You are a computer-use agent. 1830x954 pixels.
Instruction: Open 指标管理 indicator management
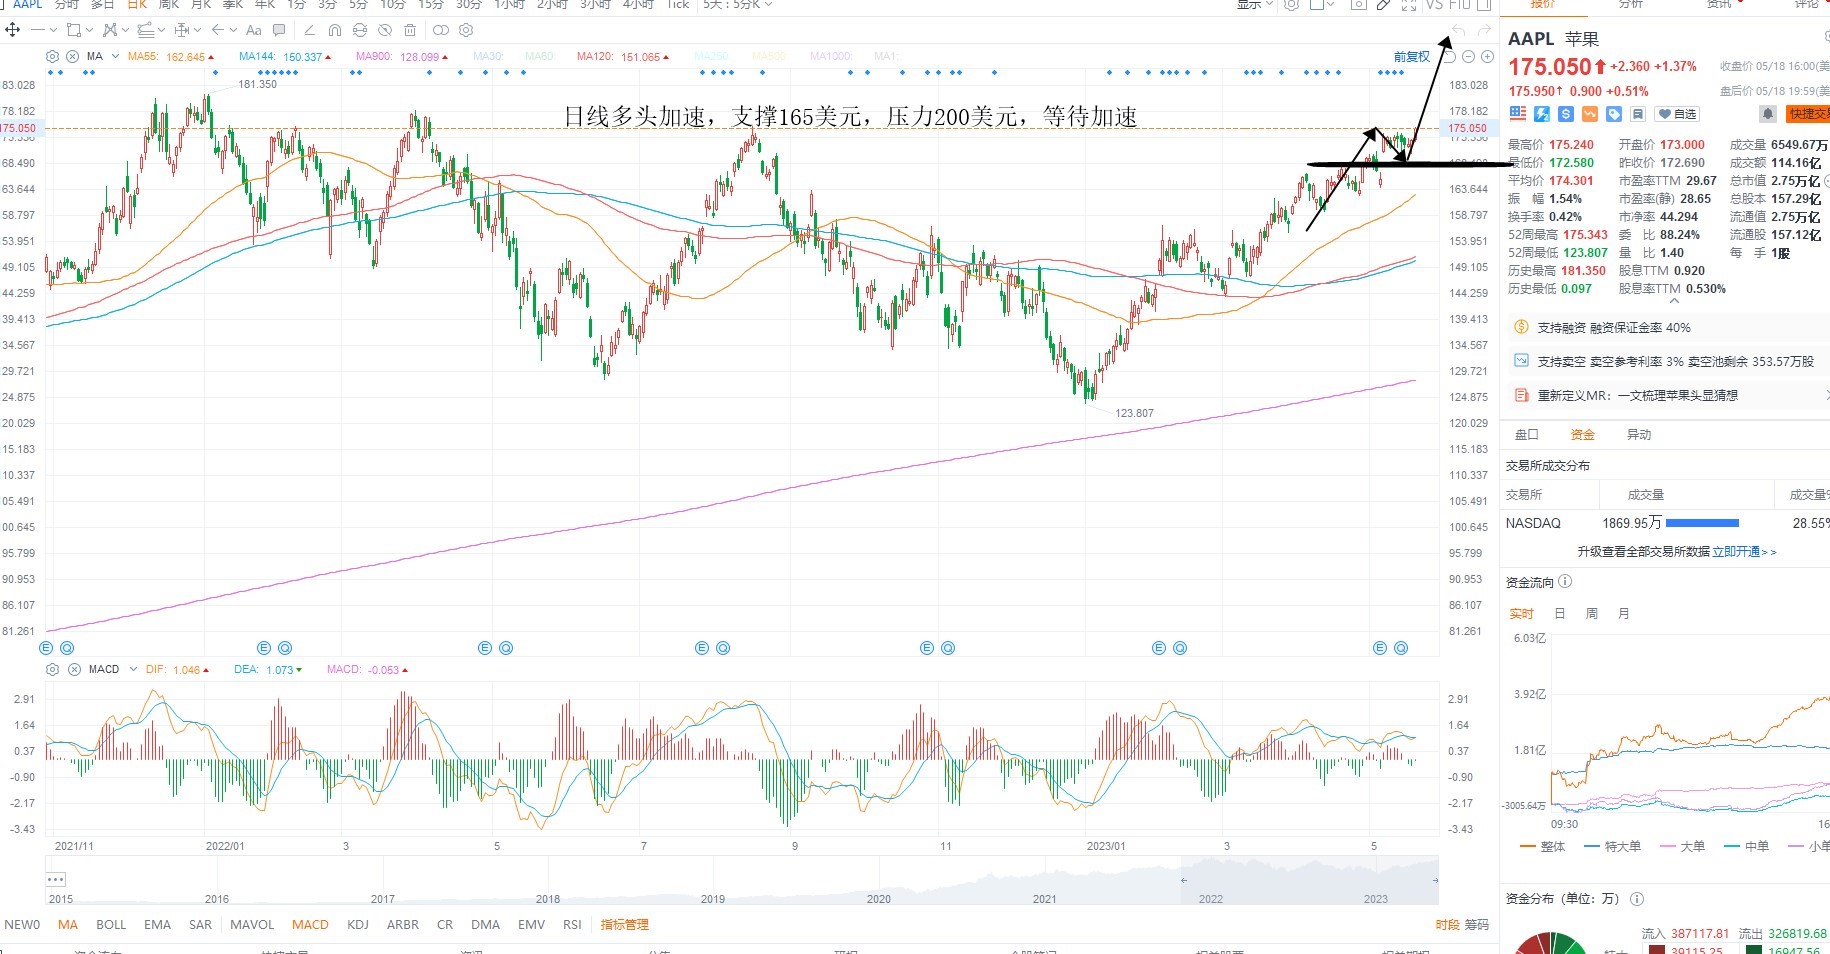[x=624, y=925]
